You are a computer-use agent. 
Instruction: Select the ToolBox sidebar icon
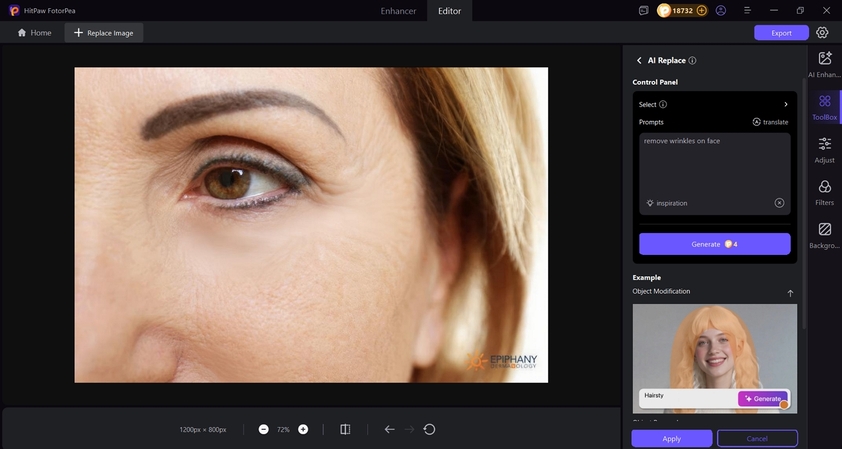pos(825,107)
